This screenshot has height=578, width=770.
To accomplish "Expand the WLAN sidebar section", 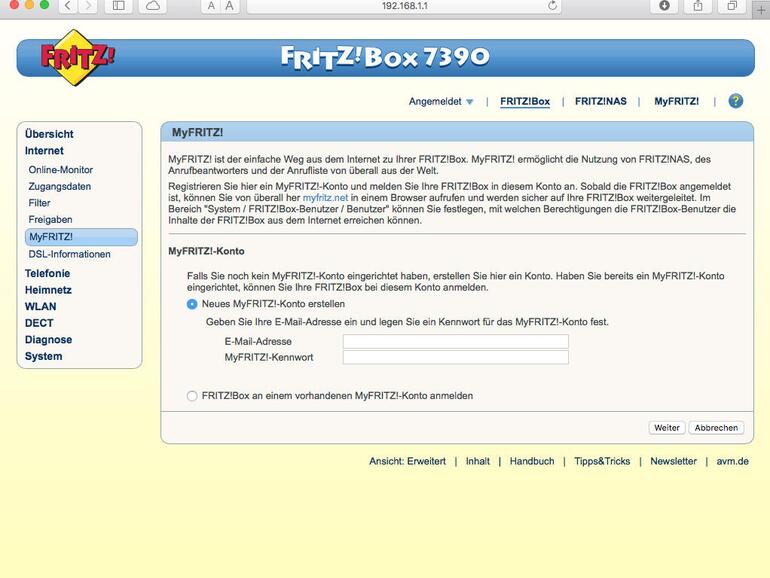I will (x=40, y=306).
